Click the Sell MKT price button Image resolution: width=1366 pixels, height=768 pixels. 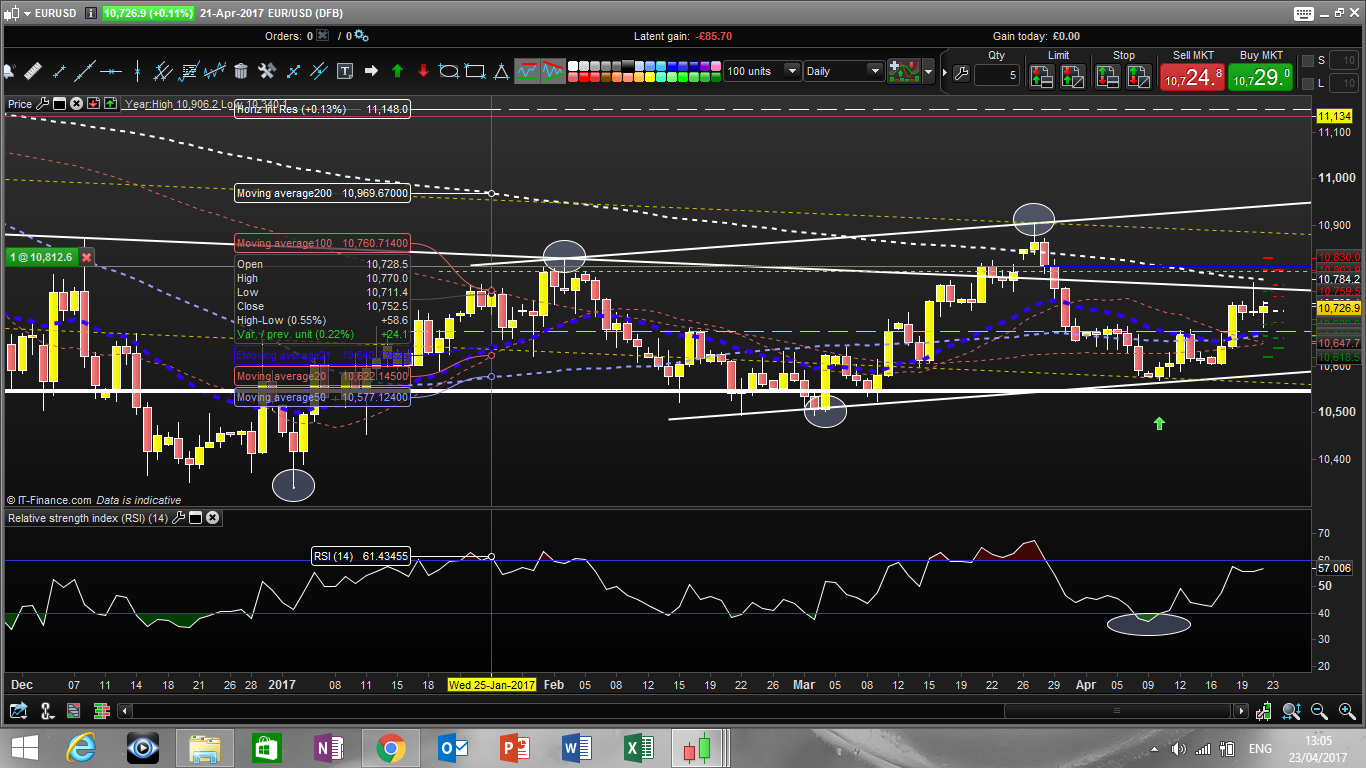tap(1191, 76)
